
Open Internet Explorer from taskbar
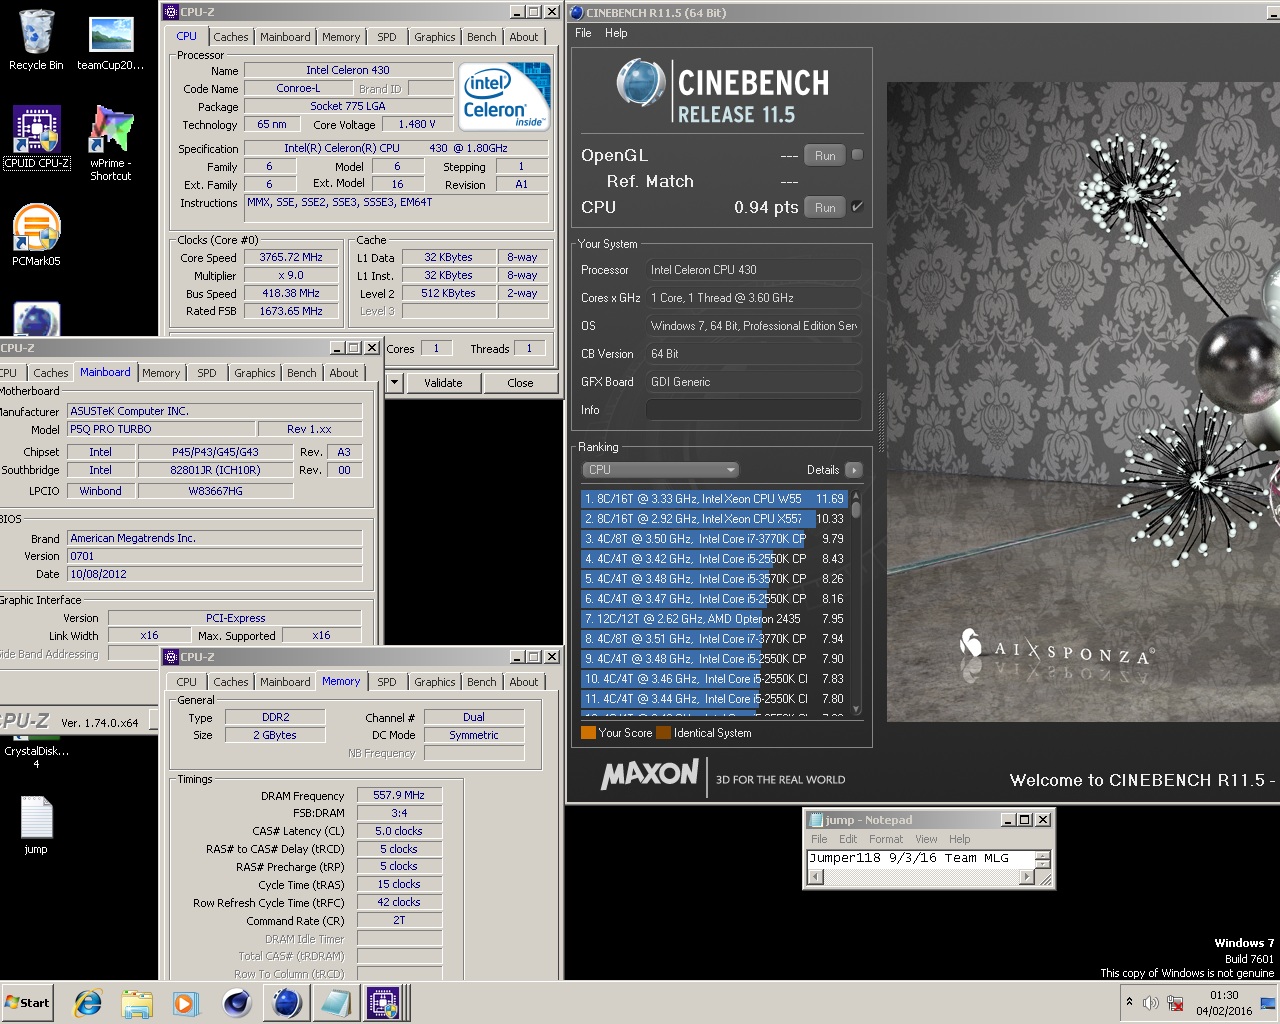click(88, 1003)
